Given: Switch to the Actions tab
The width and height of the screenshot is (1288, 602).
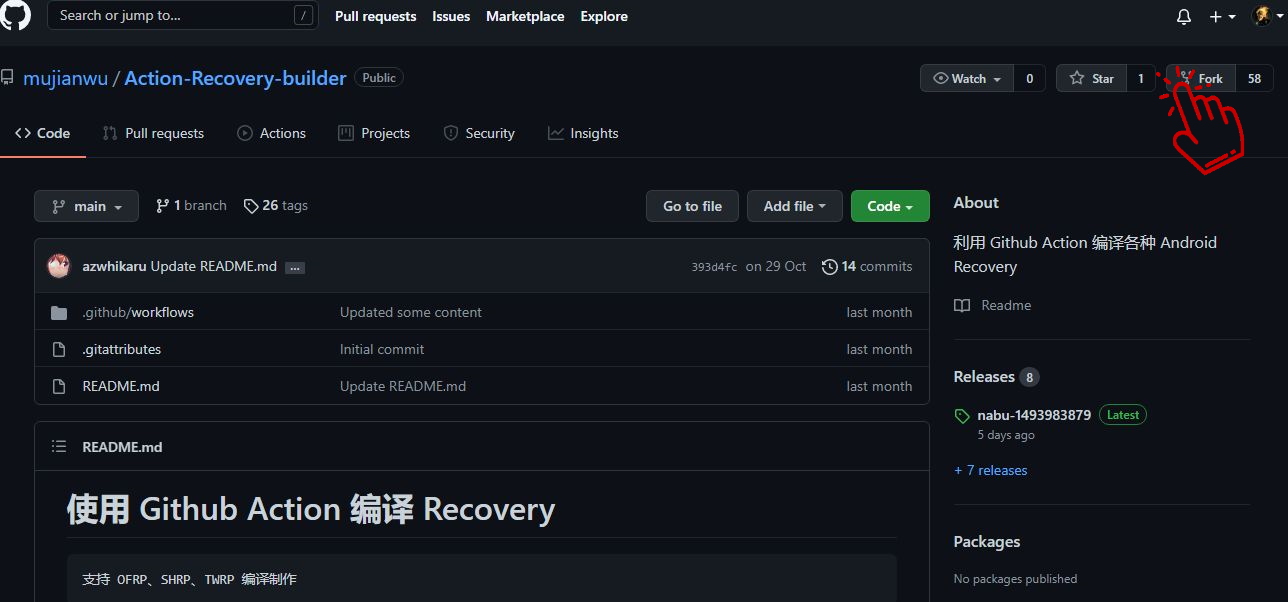Looking at the screenshot, I should [271, 133].
